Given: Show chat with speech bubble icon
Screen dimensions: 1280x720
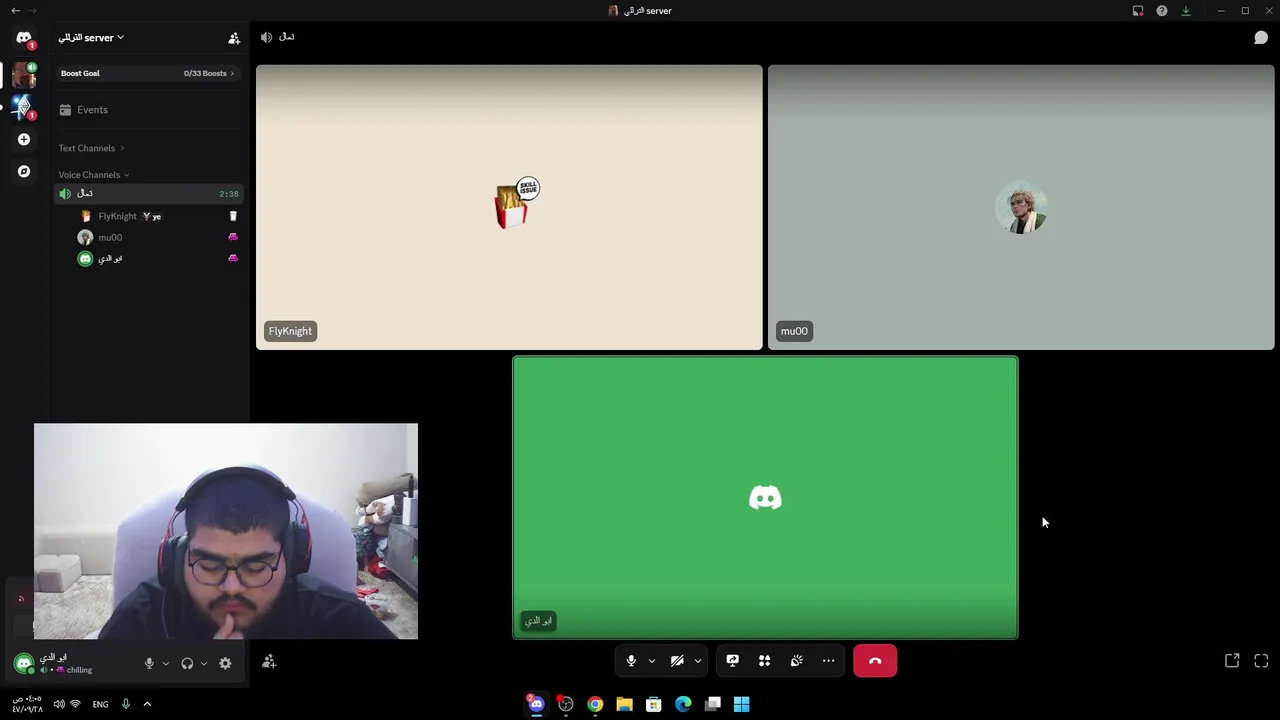Looking at the screenshot, I should click(1261, 38).
